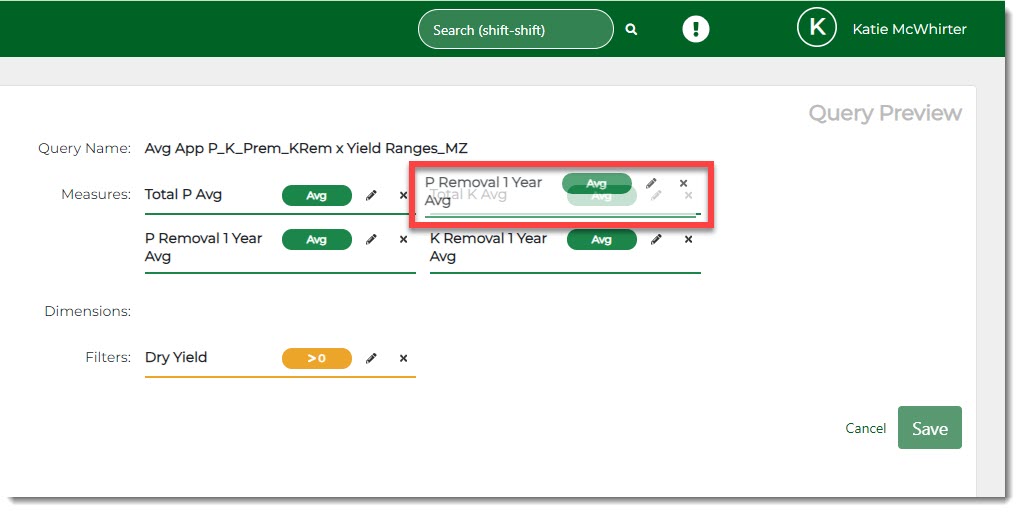The image size is (1020, 512).
Task: Save the query
Action: (x=929, y=428)
